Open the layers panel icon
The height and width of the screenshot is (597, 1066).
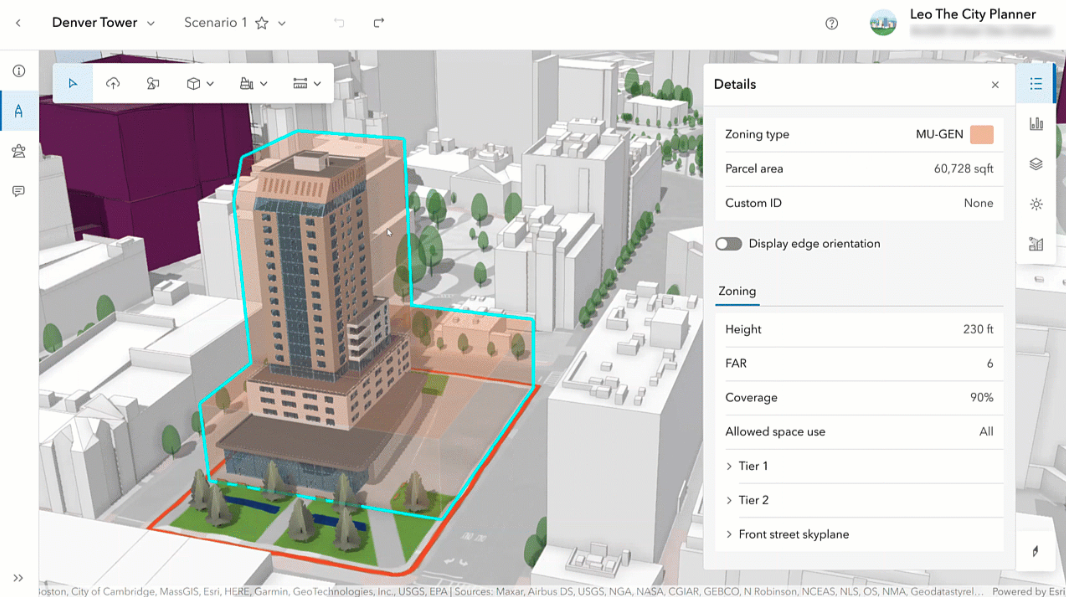pyautogui.click(x=1036, y=164)
